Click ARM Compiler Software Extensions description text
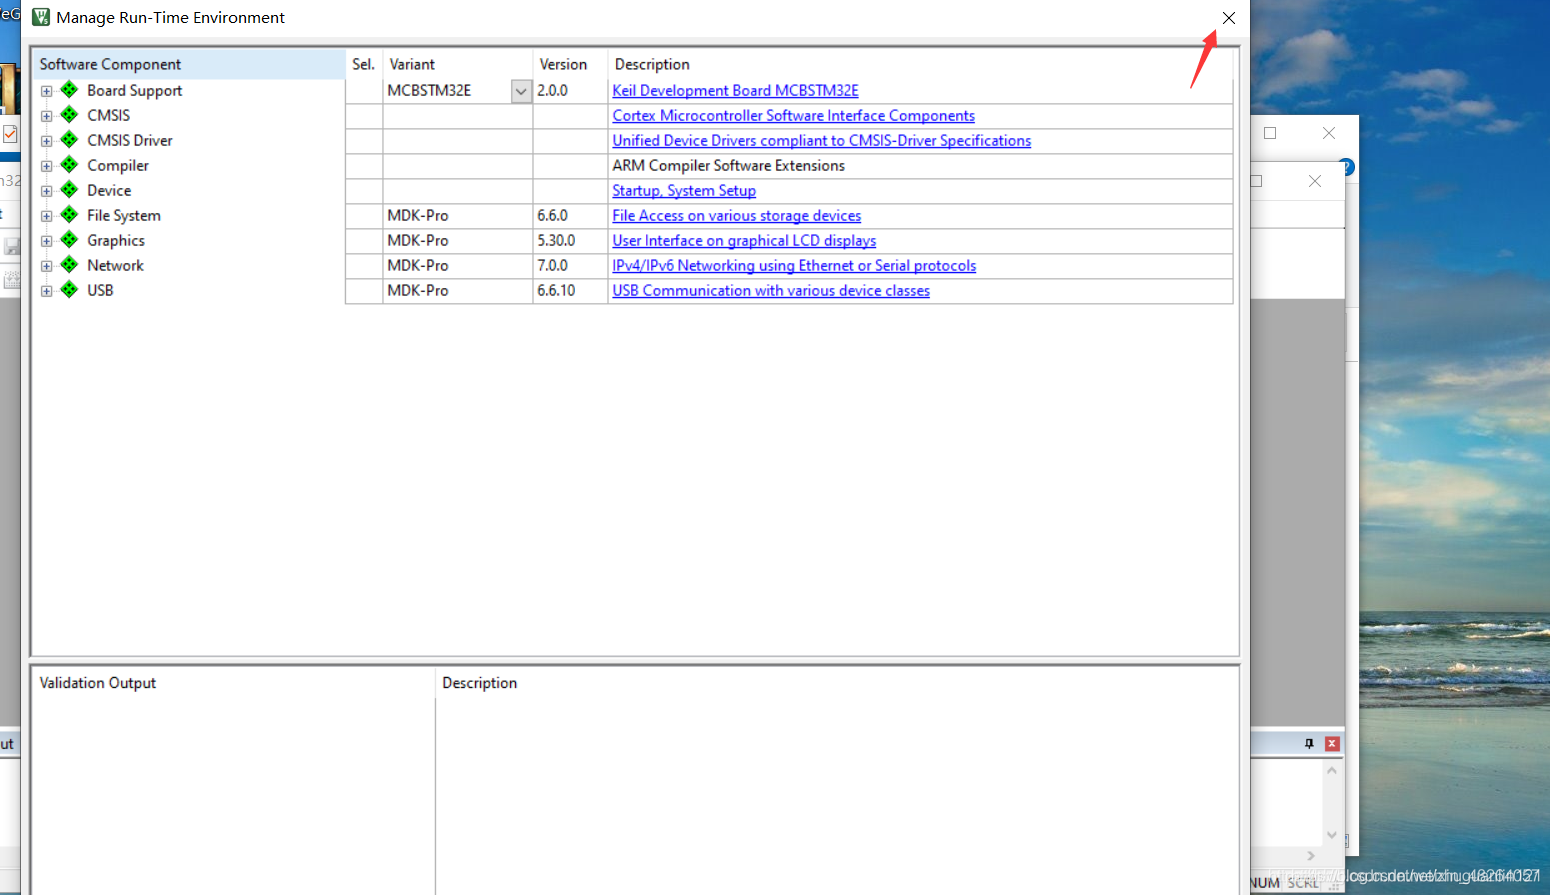Screen dimensions: 1550x895 (x=728, y=165)
